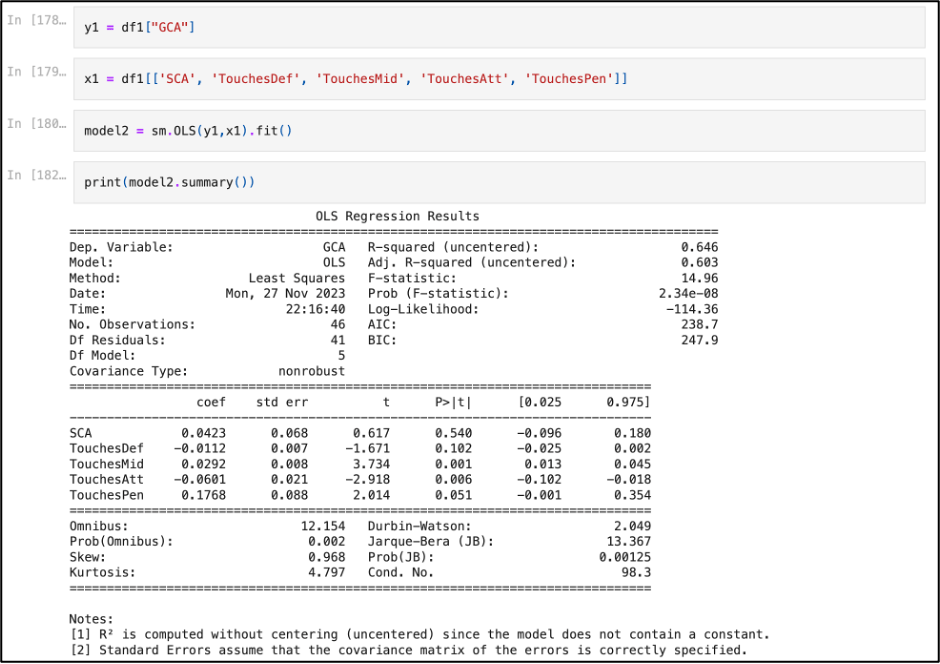Viewport: 940px width, 664px height.
Task: Select the x1 column list code cell
Action: (x=500, y=79)
